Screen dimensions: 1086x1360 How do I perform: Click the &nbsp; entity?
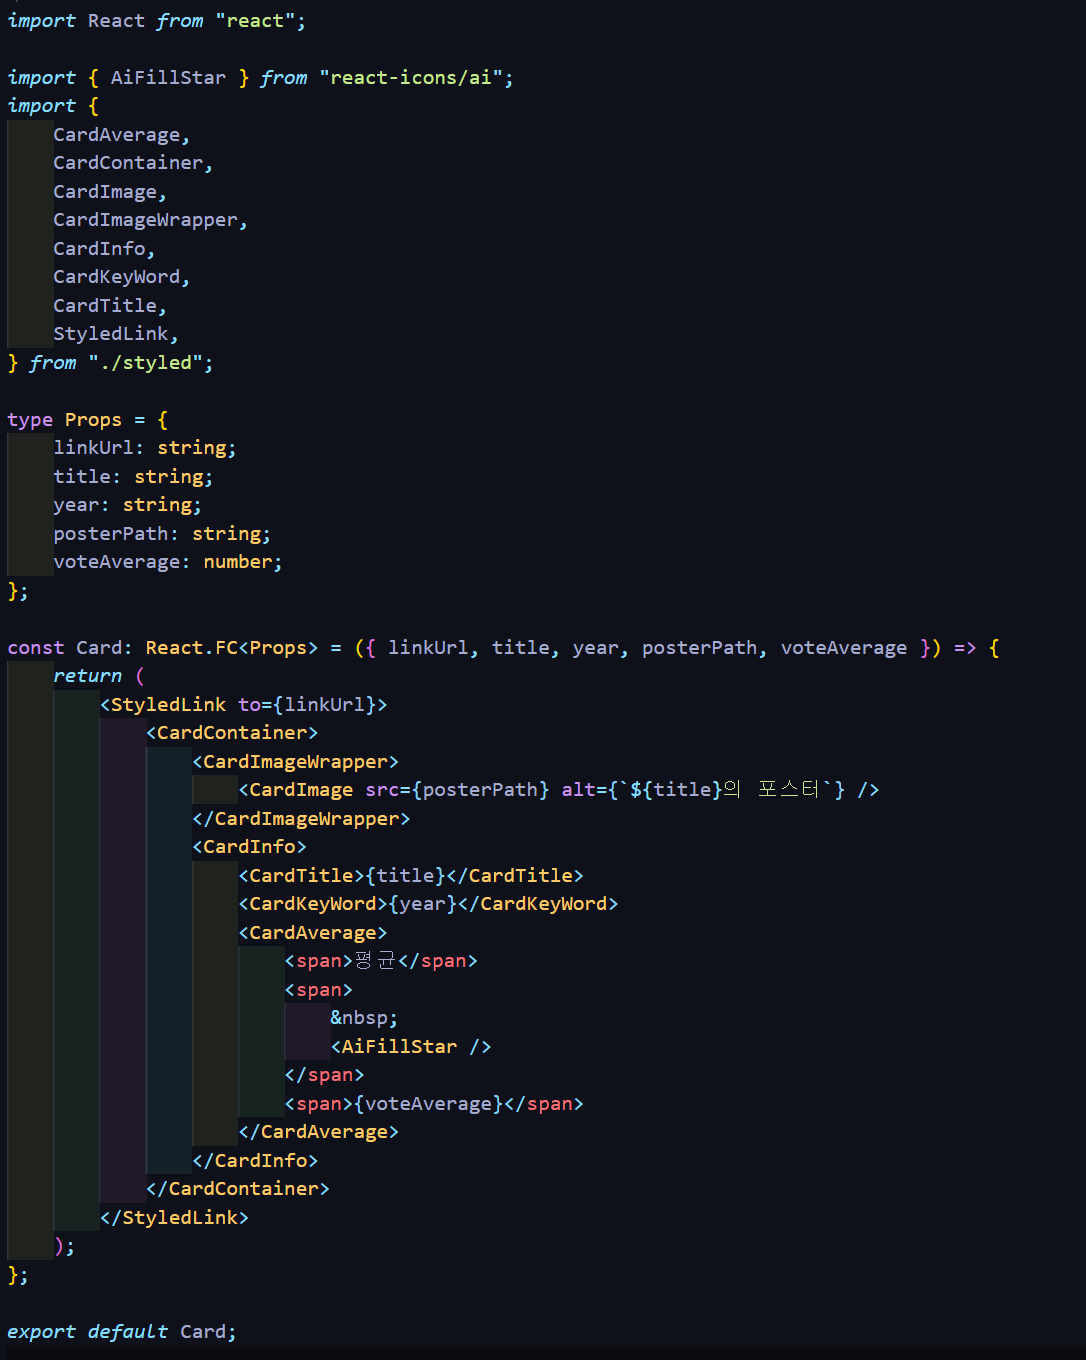tap(364, 1018)
